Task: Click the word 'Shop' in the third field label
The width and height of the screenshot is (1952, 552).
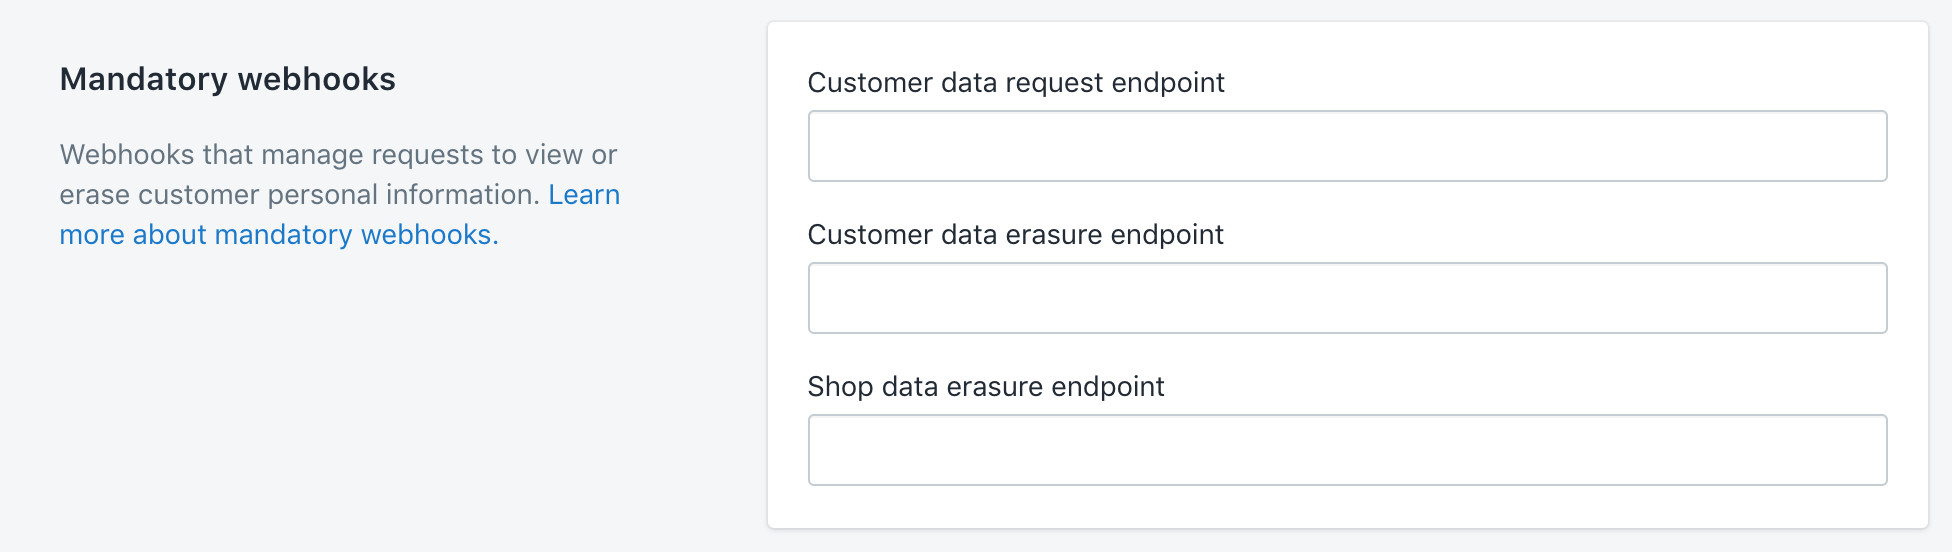Action: click(x=840, y=387)
